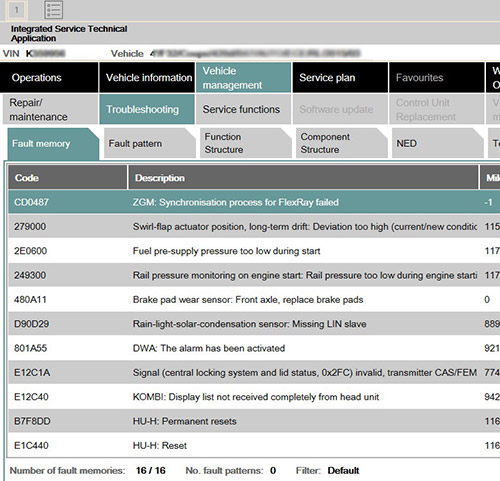
Task: Open Service functions sub-tab
Action: coord(243,109)
